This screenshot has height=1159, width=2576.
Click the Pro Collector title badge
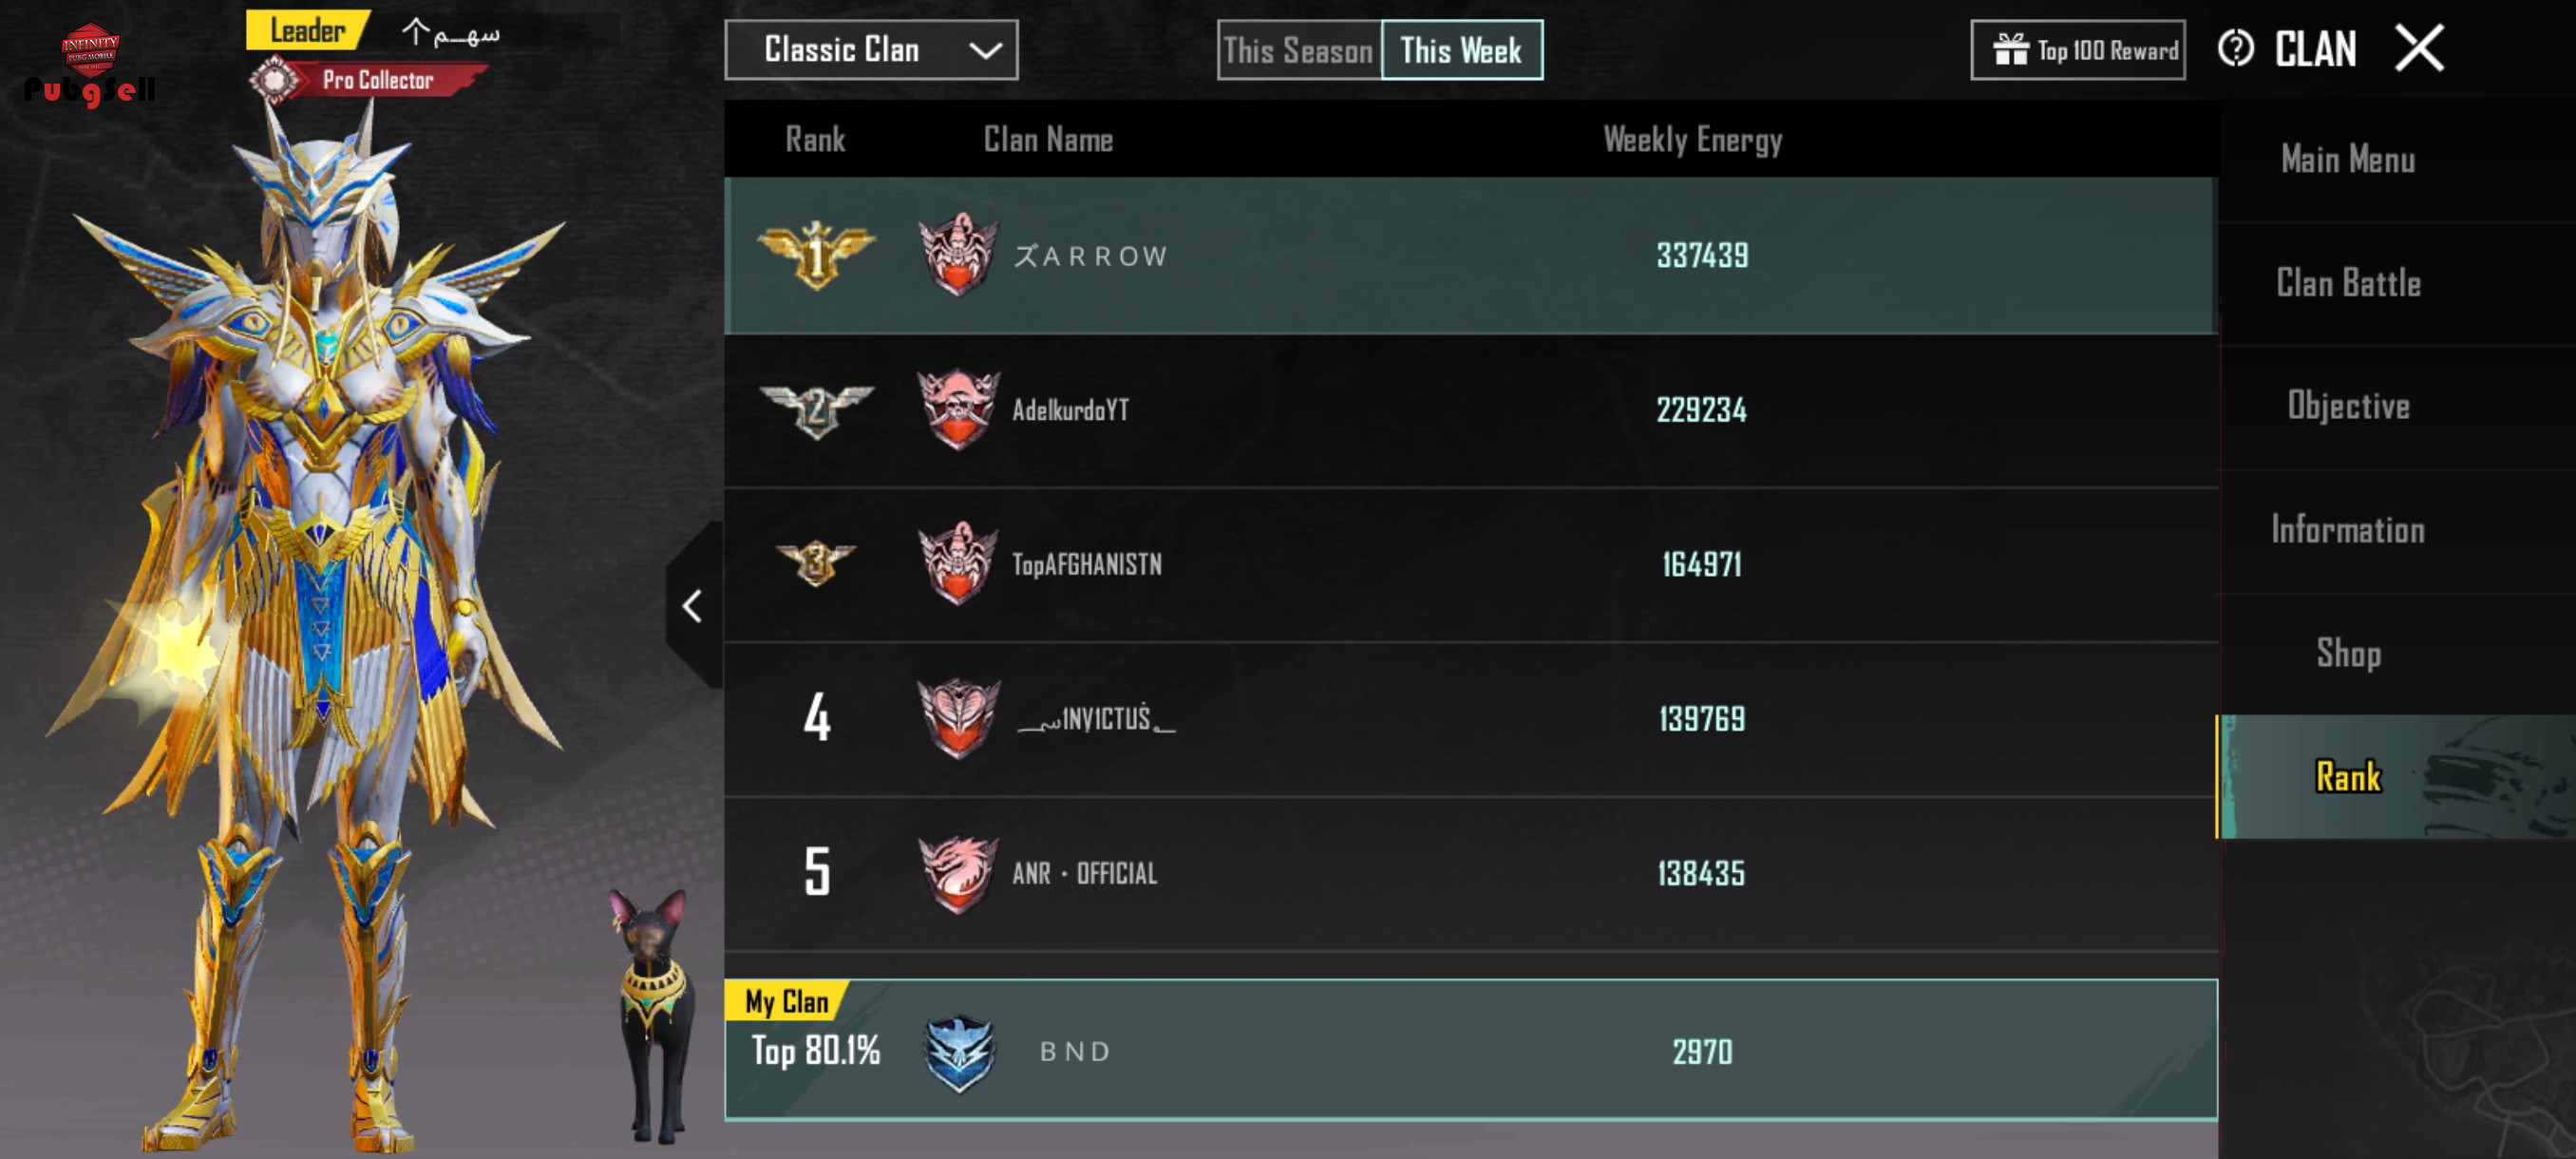point(367,80)
